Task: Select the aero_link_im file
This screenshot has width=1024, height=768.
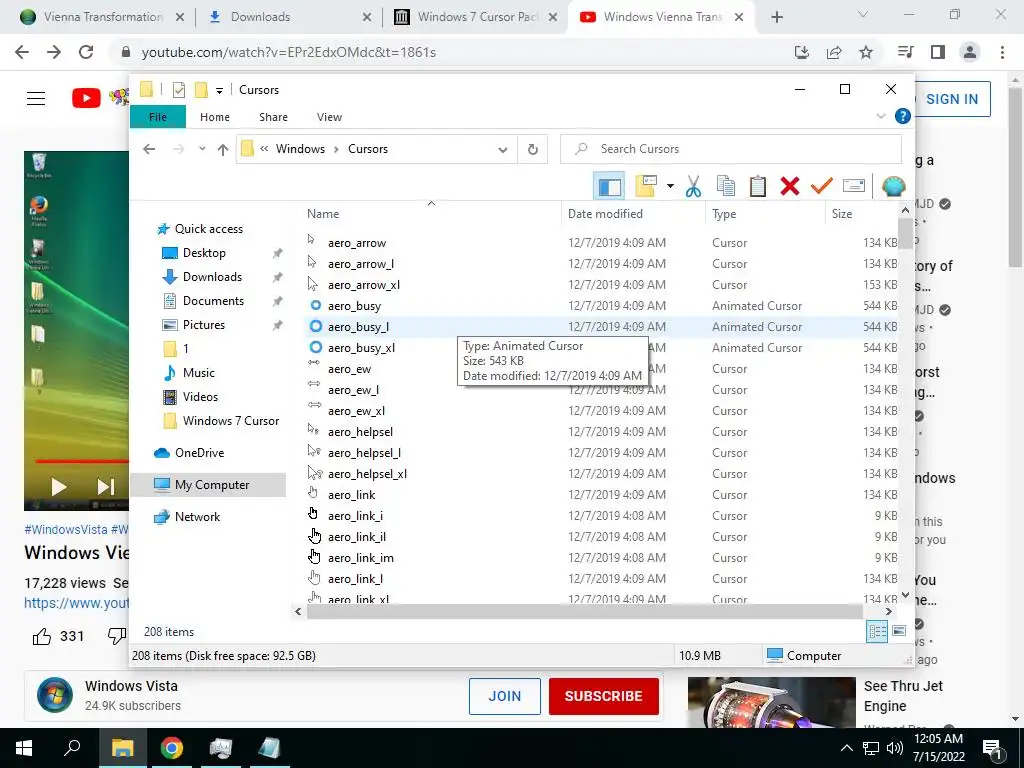Action: point(360,558)
